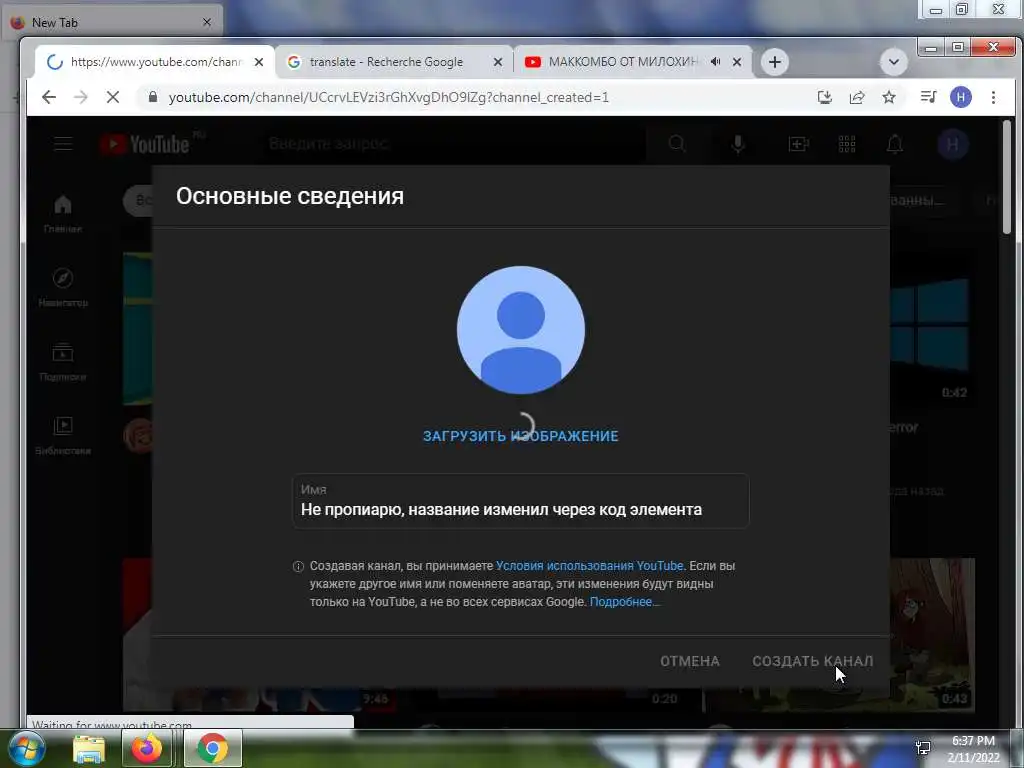Click the forward navigation arrow
This screenshot has width=1024, height=768.
(80, 97)
